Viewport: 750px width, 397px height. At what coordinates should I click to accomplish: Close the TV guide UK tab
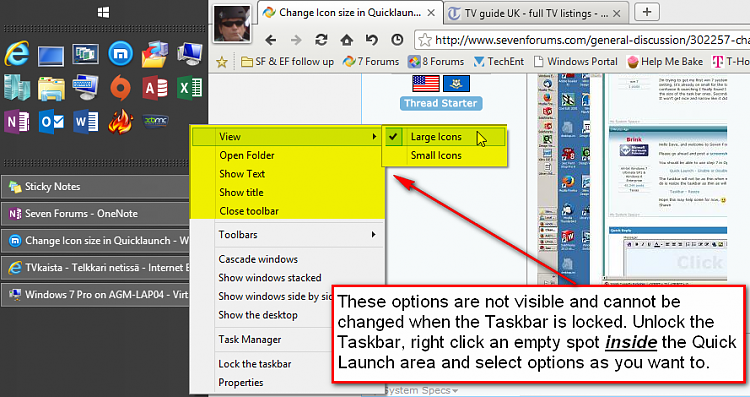tap(617, 13)
